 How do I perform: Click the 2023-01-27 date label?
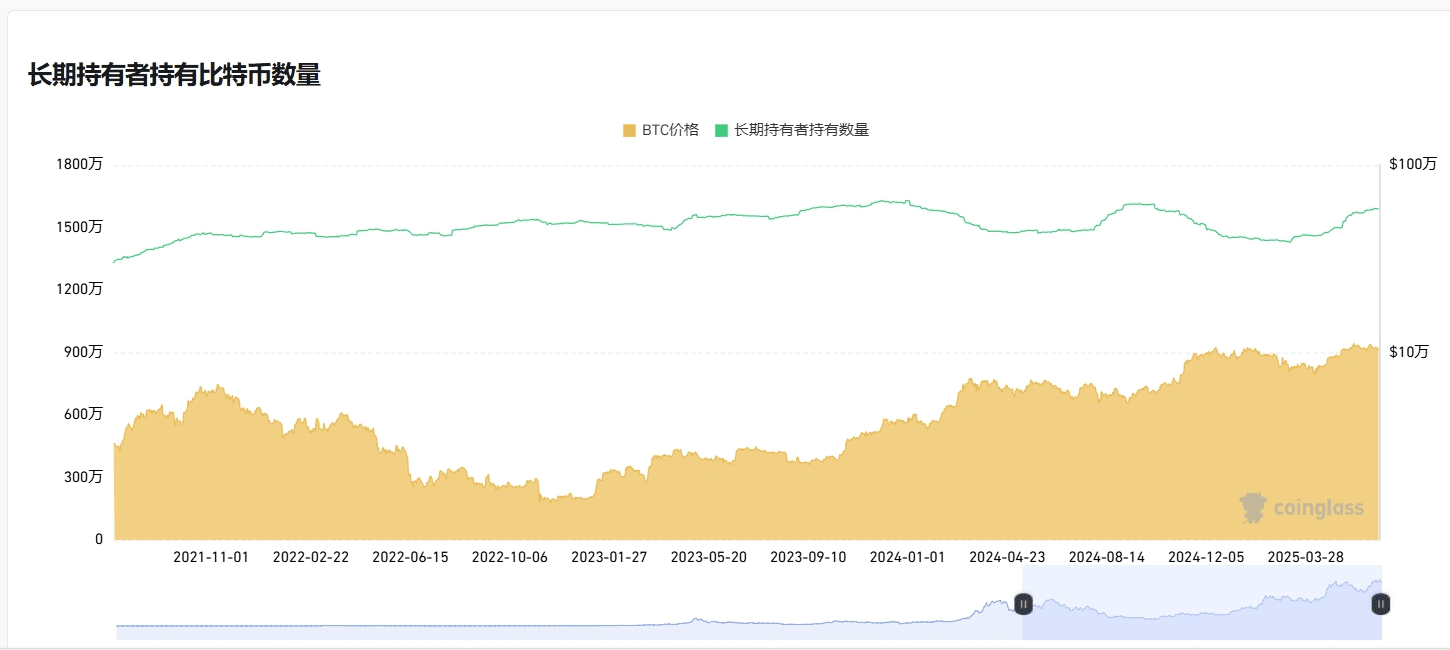click(609, 557)
